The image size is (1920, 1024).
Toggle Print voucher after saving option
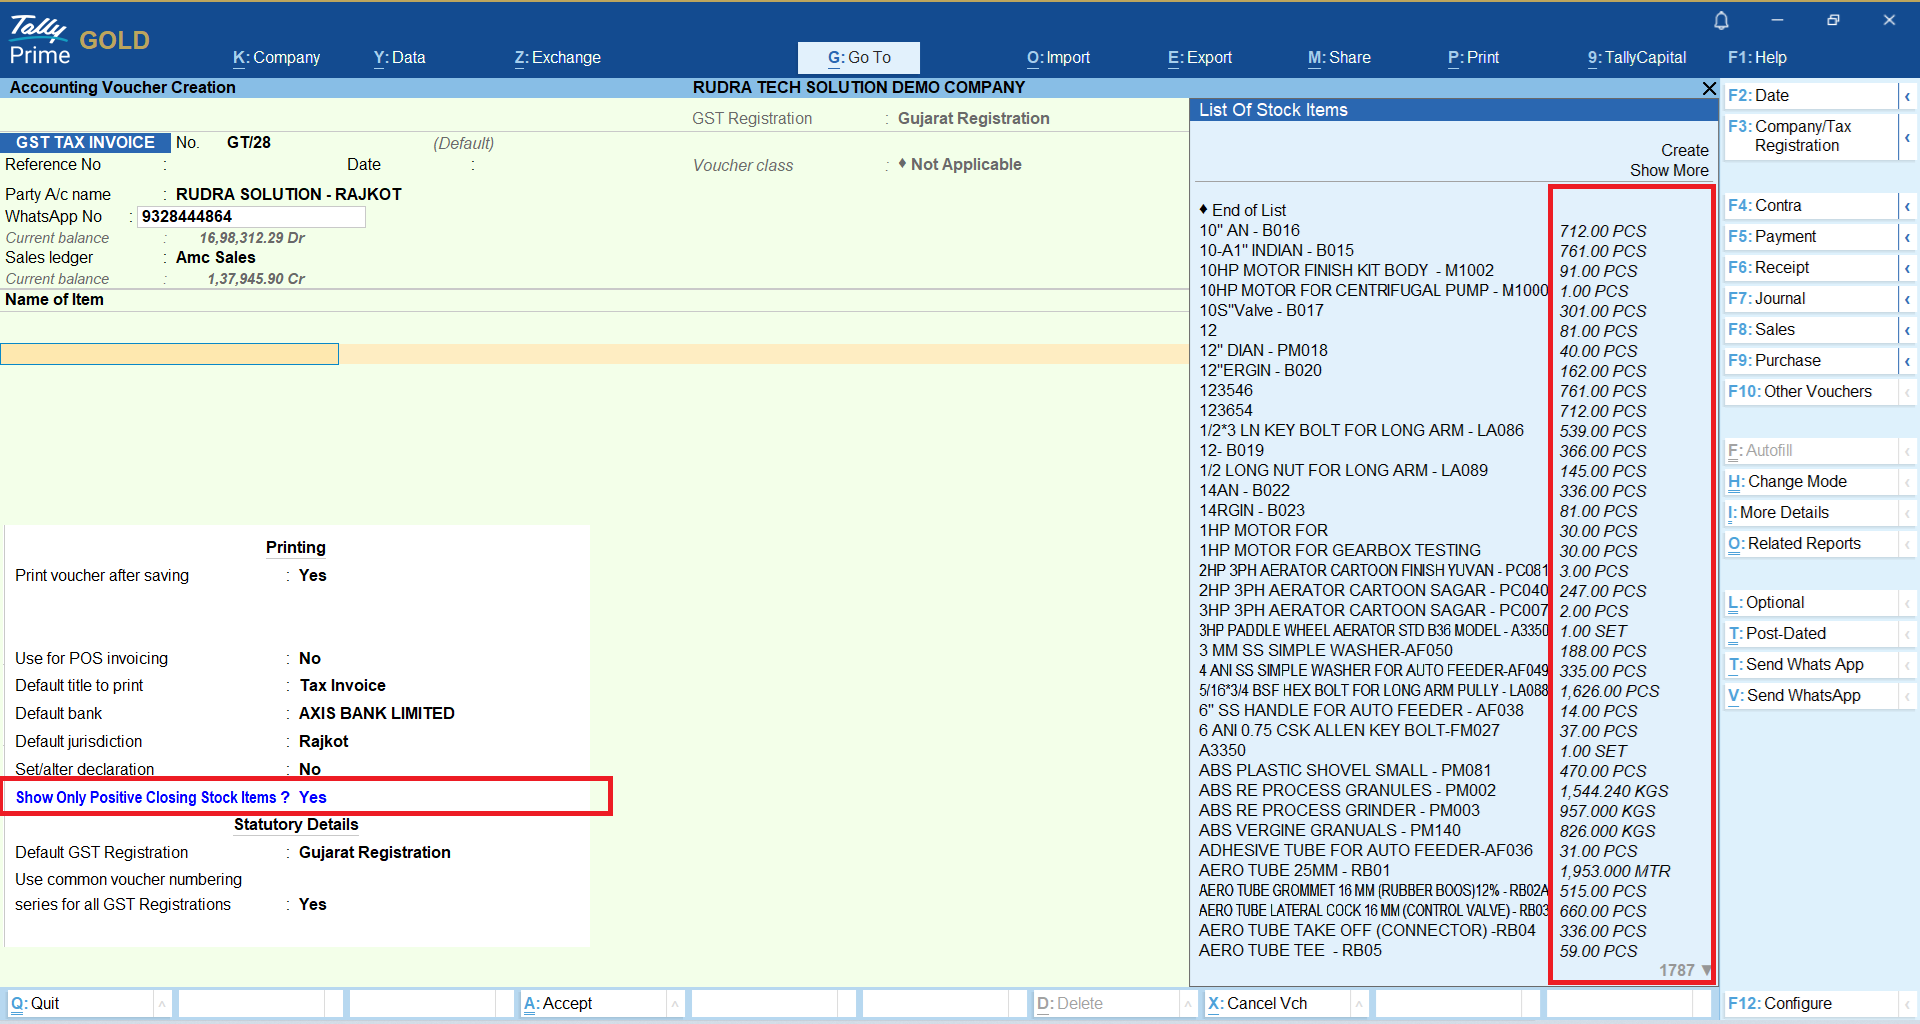pyautogui.click(x=312, y=576)
